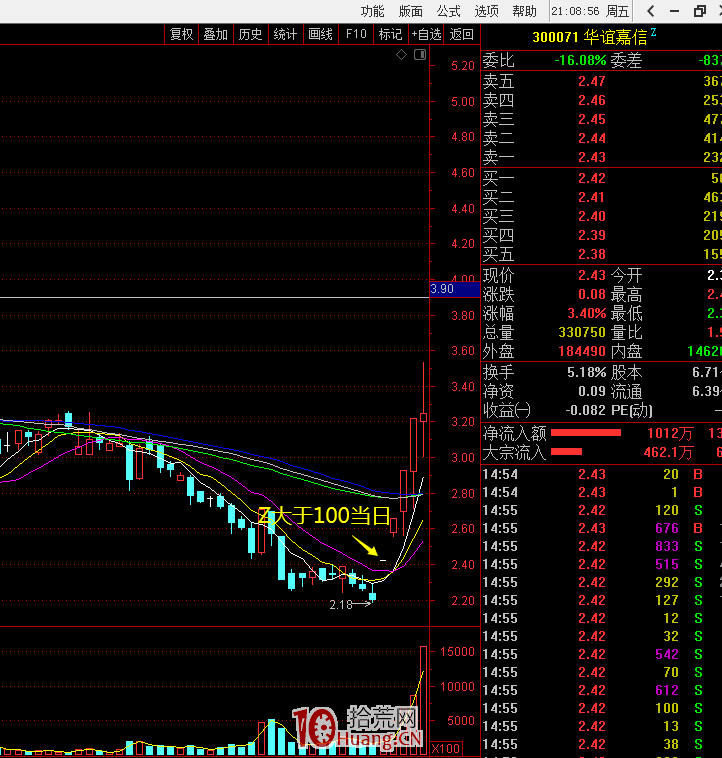
Task: Click 现价 value 2.43
Action: pos(592,276)
